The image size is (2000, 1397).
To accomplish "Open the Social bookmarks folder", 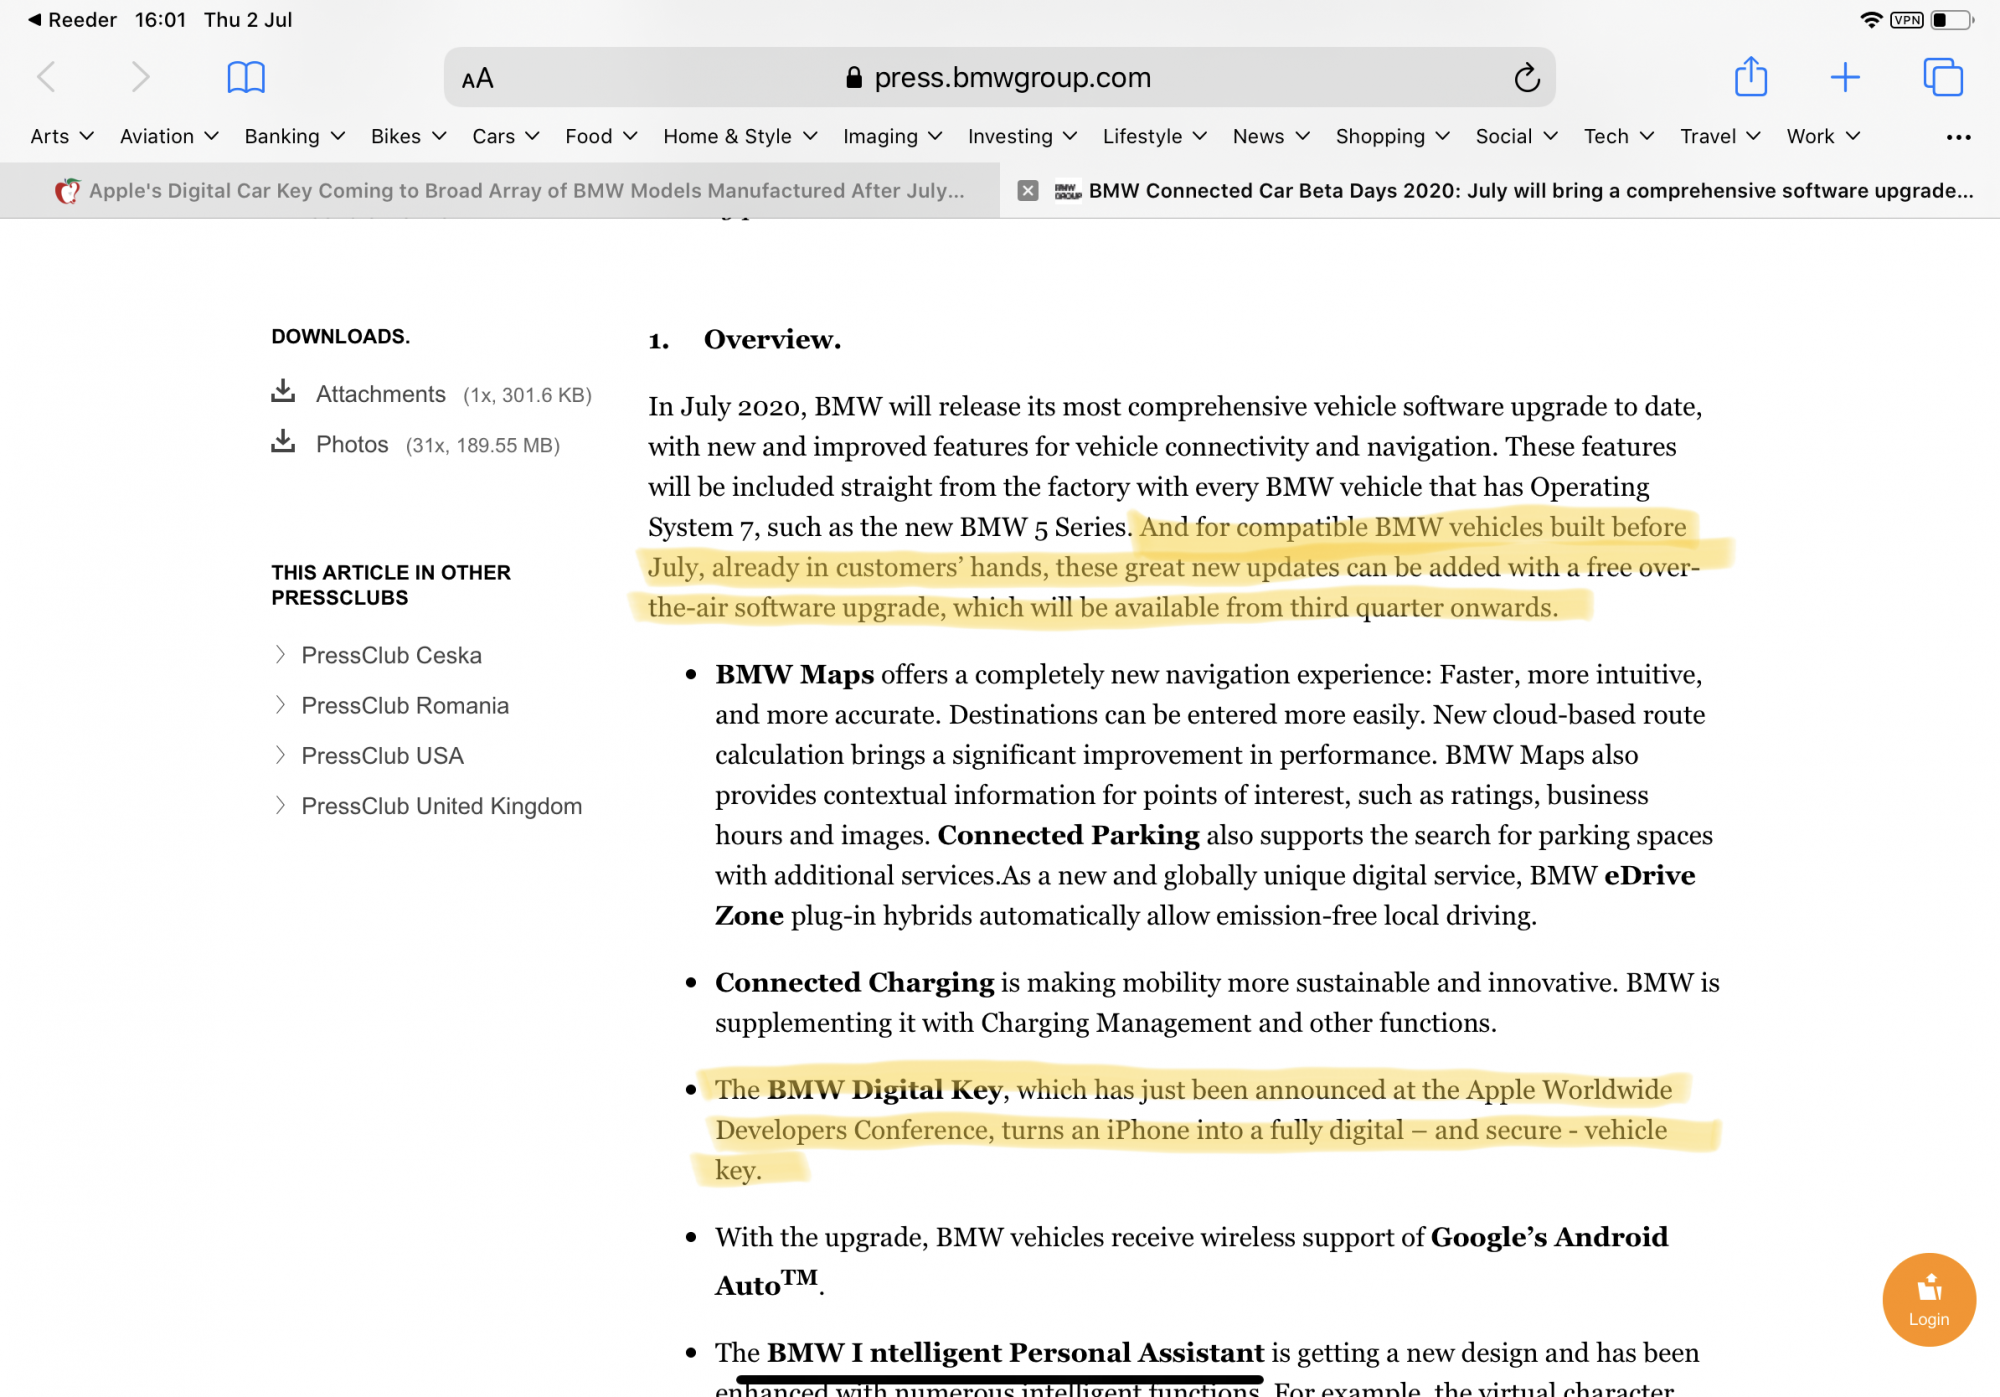I will point(1516,136).
